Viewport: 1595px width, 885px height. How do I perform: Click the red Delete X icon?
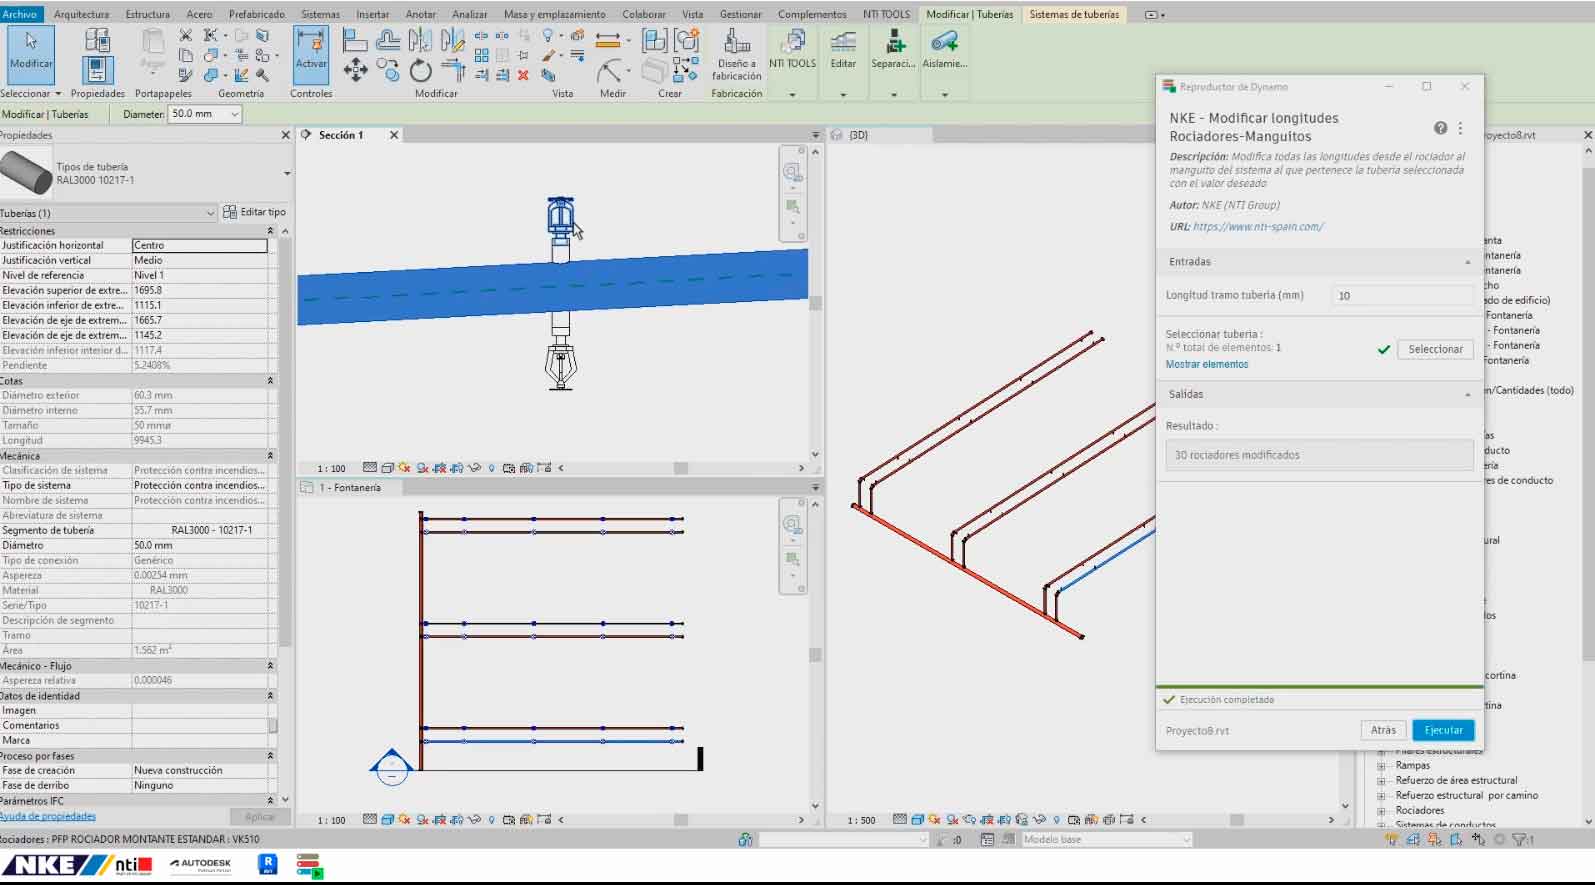tap(523, 75)
